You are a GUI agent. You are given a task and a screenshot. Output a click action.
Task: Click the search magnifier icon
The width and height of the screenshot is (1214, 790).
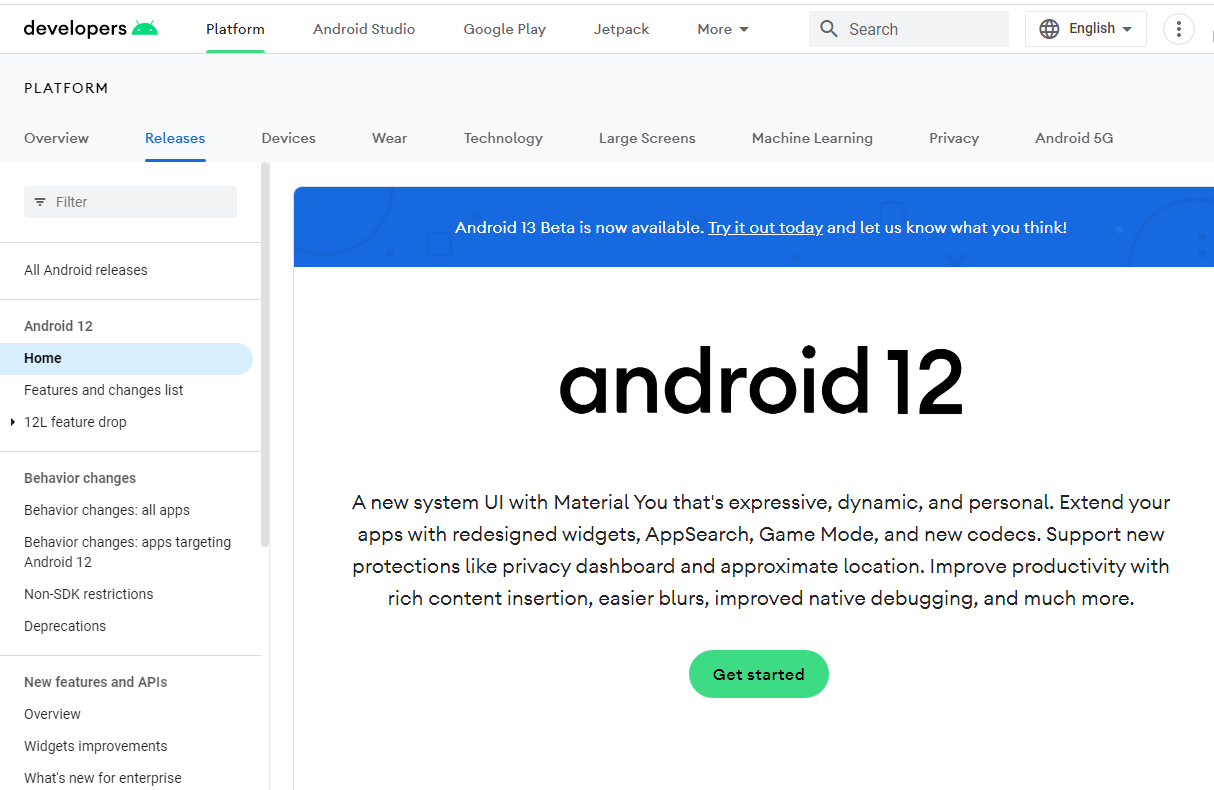pyautogui.click(x=828, y=29)
